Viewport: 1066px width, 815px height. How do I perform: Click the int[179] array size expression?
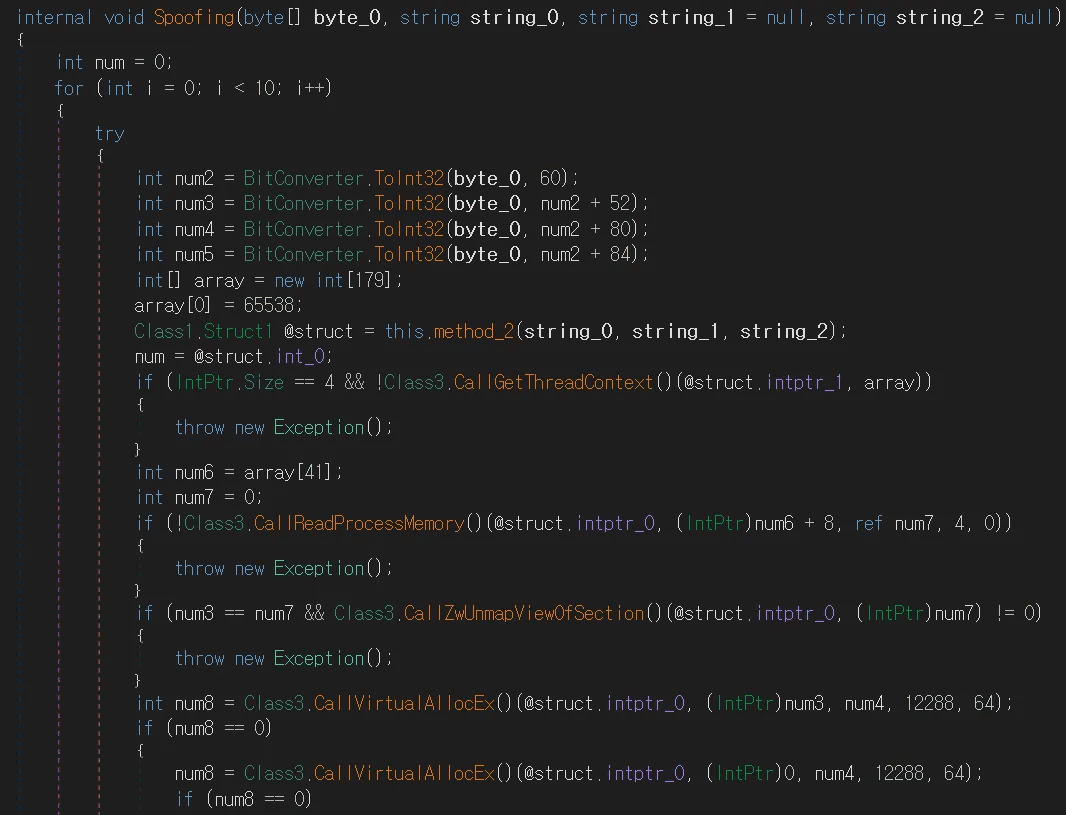[x=354, y=280]
